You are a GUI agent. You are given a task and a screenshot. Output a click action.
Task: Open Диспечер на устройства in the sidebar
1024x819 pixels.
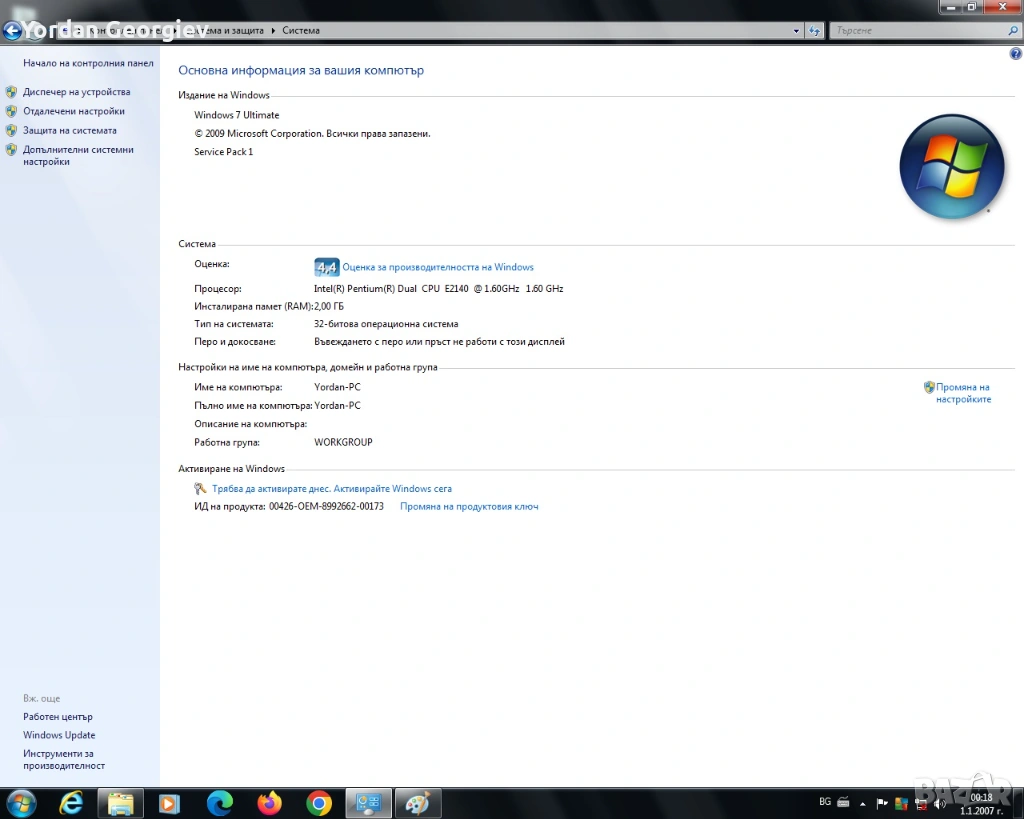click(76, 92)
